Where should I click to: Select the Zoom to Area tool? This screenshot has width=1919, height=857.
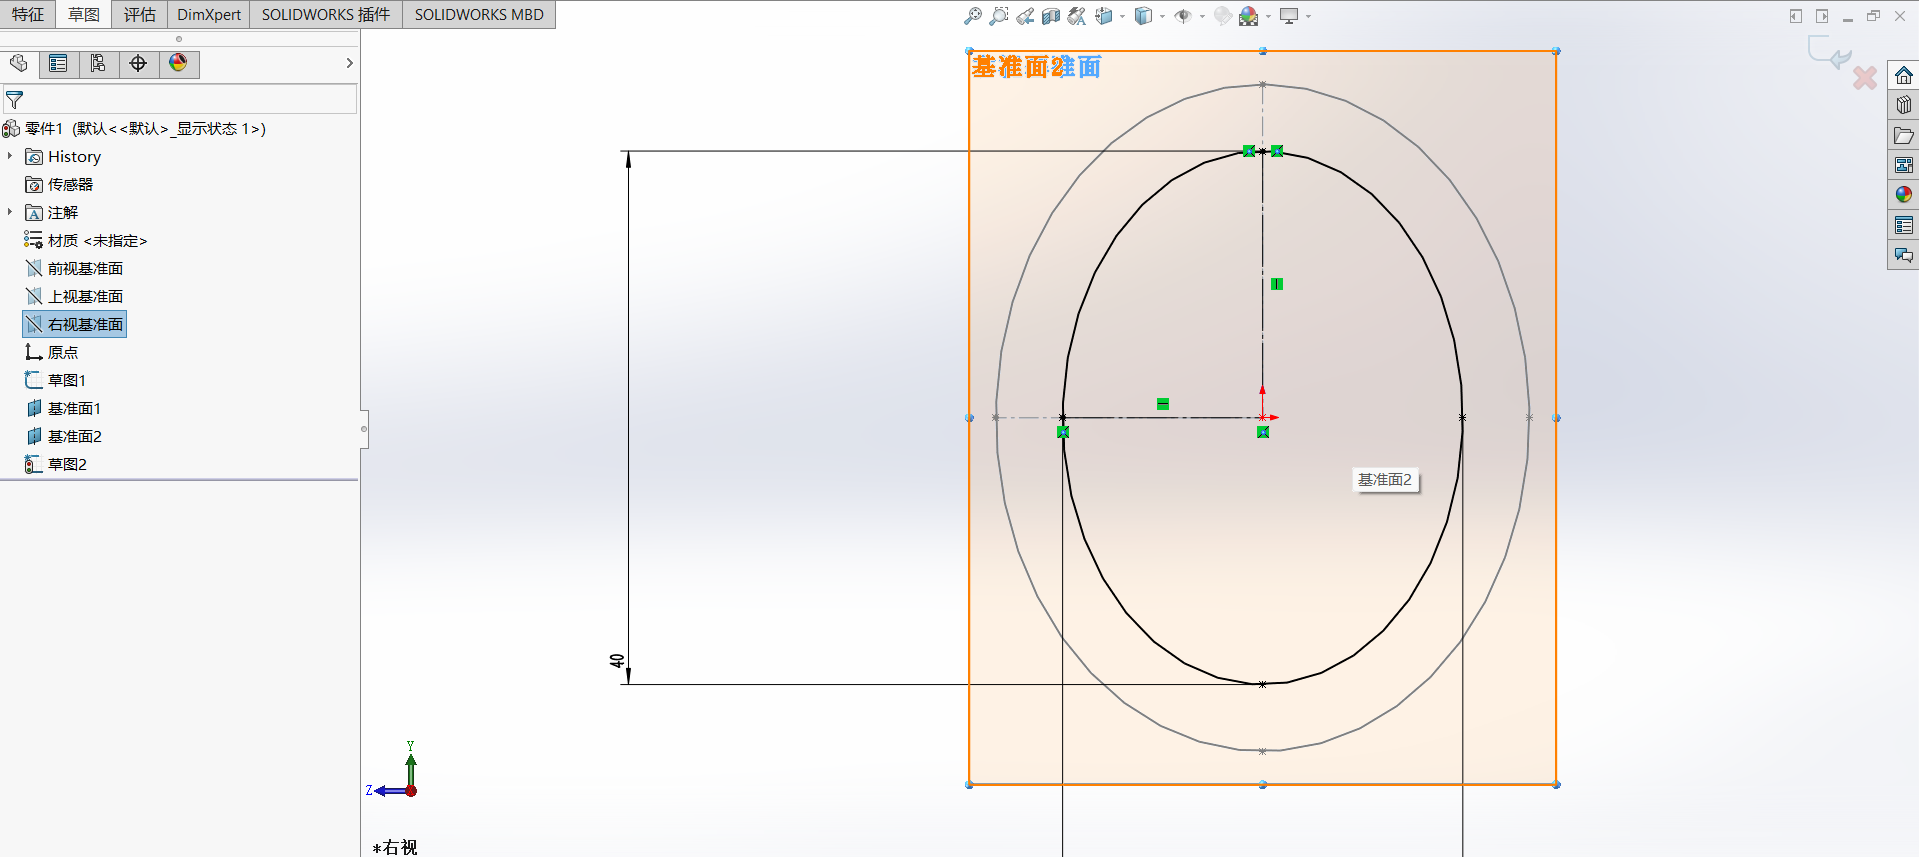(x=998, y=16)
